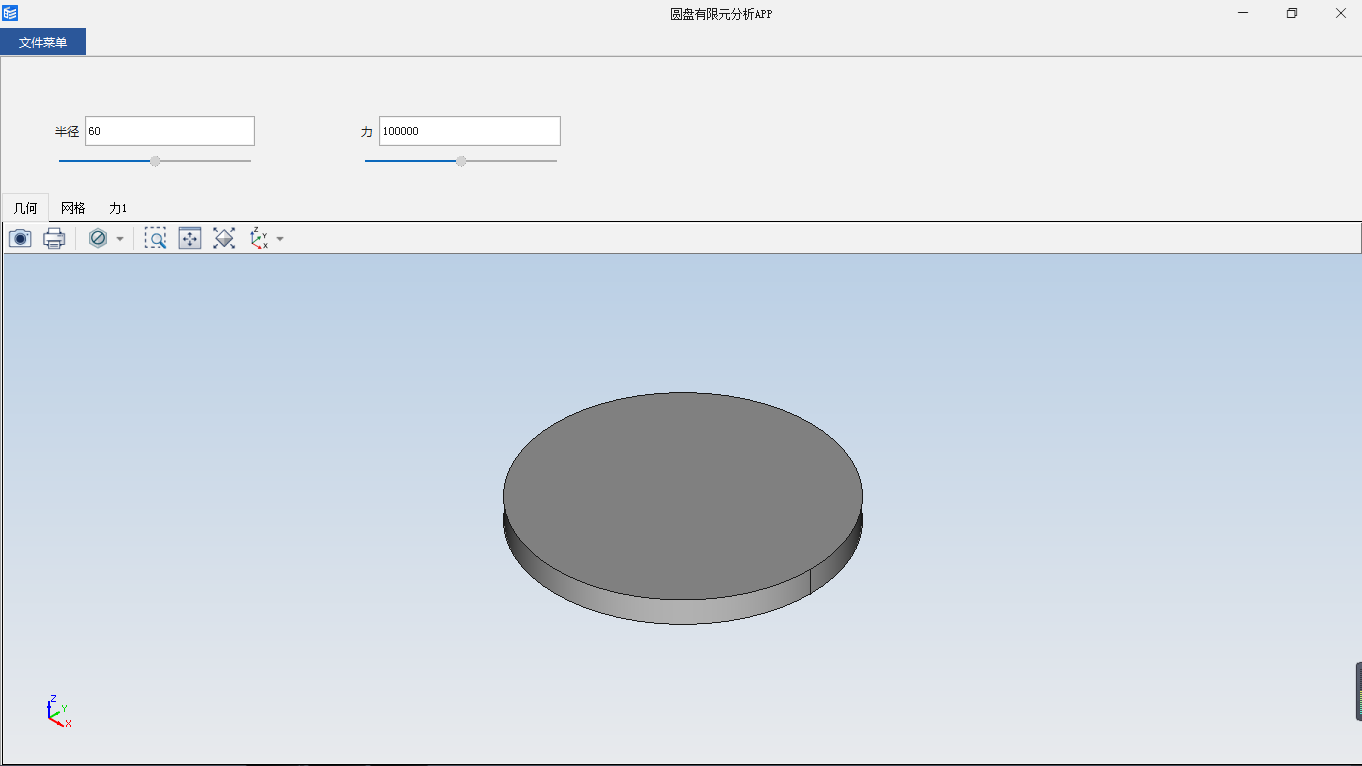The width and height of the screenshot is (1362, 766).
Task: Click the 半径 slider handle
Action: tap(155, 161)
